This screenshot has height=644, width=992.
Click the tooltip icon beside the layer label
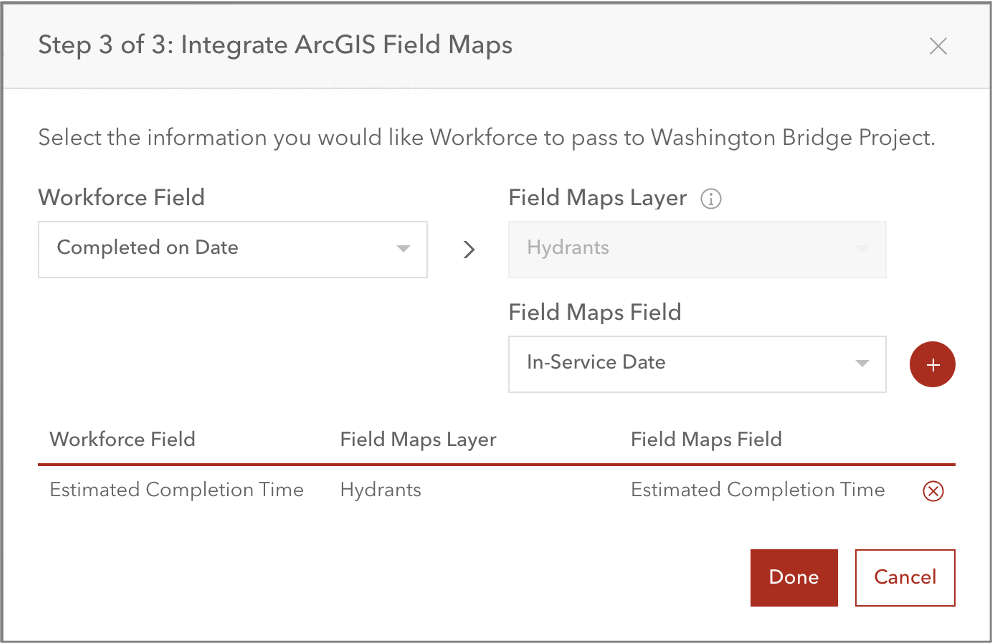point(710,198)
